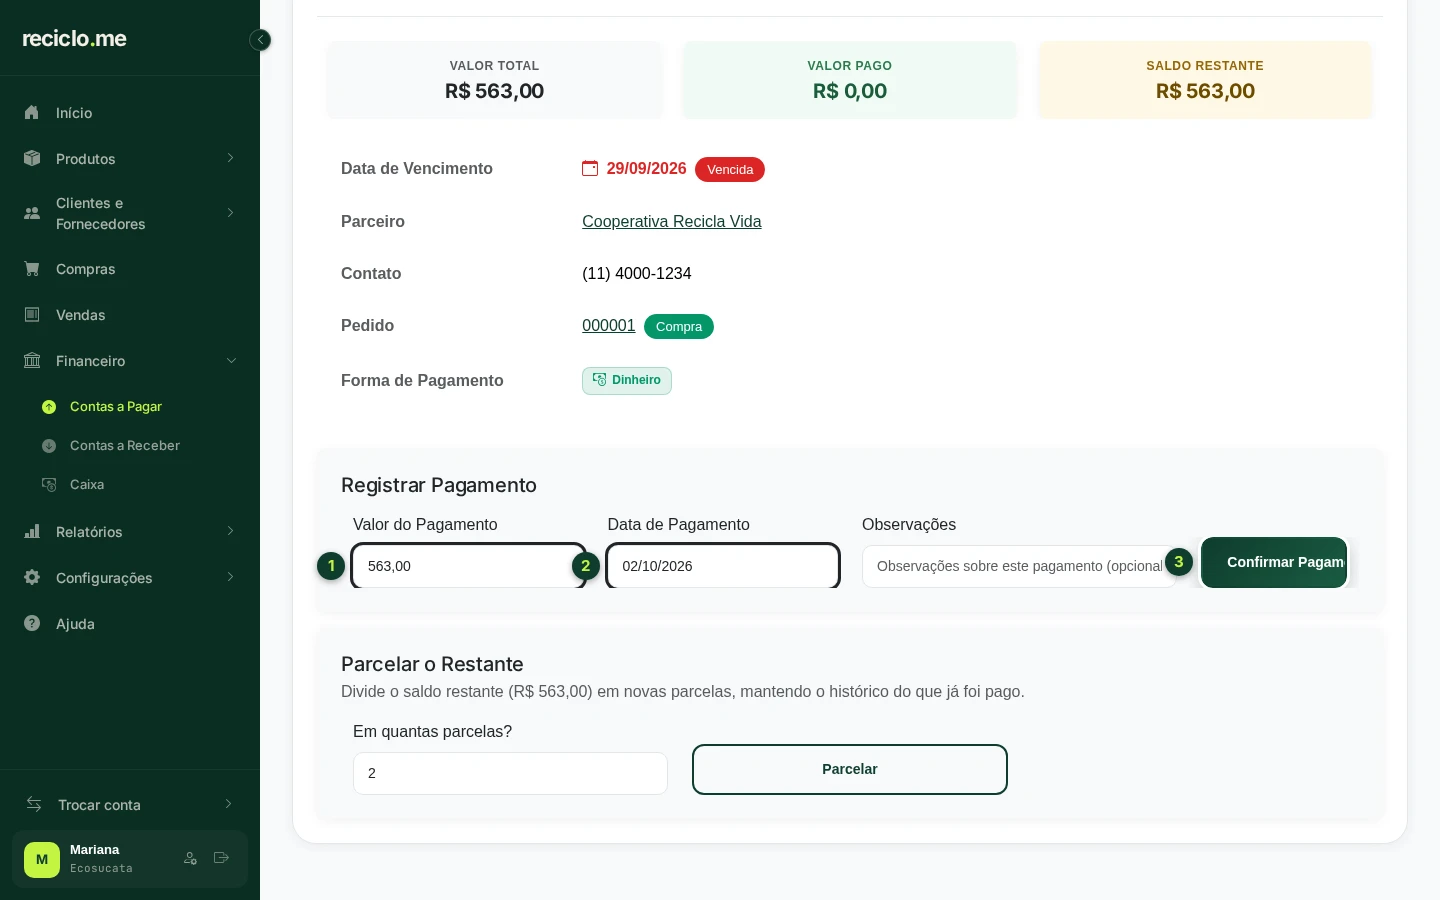Click the Confirmar Pagamento button
The image size is (1440, 900).
(x=1274, y=562)
